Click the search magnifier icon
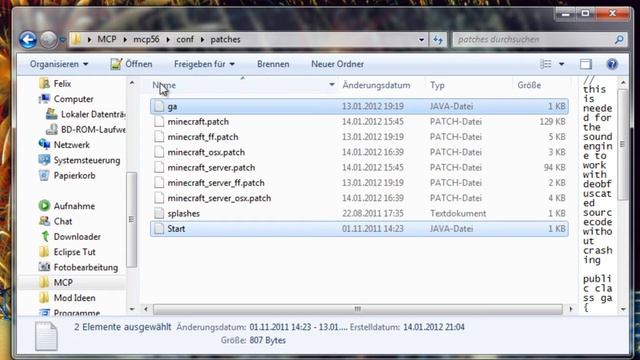This screenshot has height=360, width=640. pyautogui.click(x=619, y=40)
